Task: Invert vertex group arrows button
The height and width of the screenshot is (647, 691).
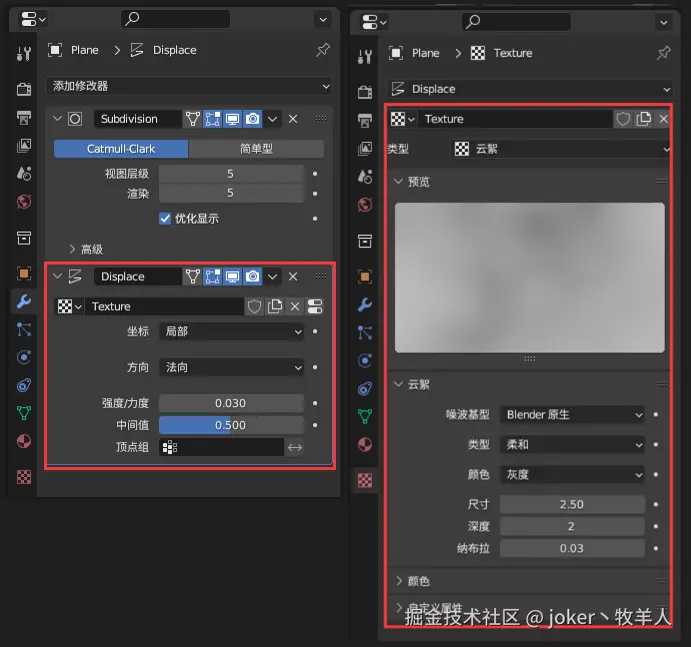Action: (x=295, y=447)
